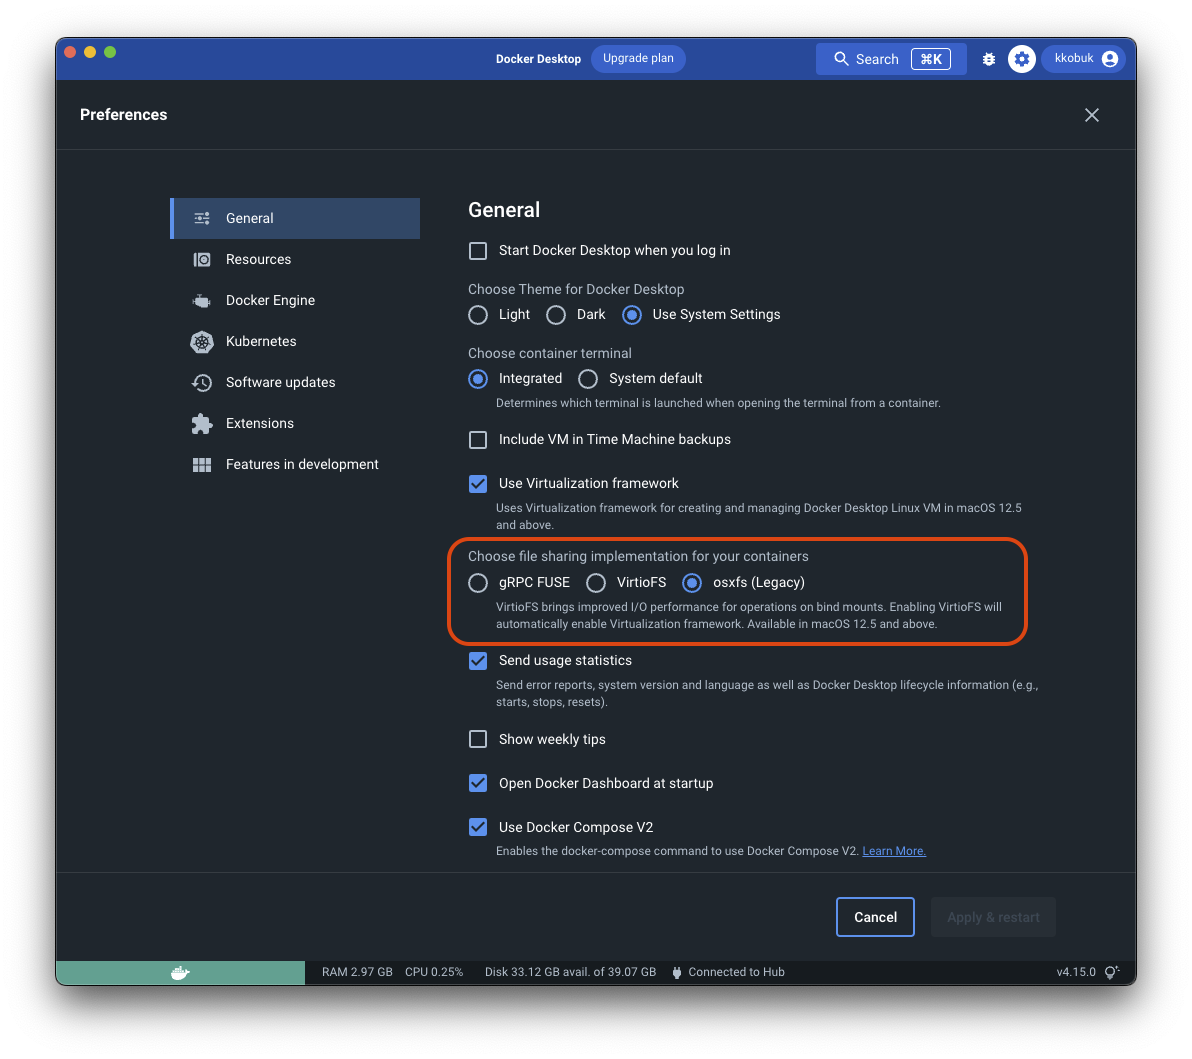This screenshot has height=1059, width=1192.
Task: Click the Cancel button
Action: pos(875,918)
